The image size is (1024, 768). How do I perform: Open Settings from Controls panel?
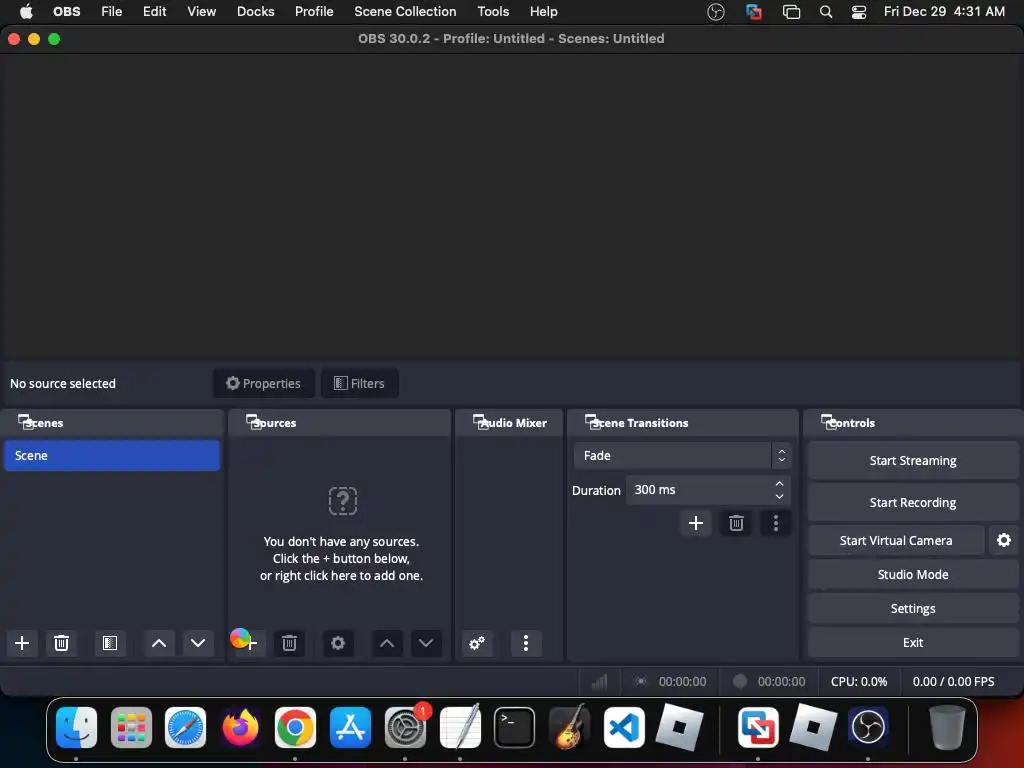click(x=913, y=608)
